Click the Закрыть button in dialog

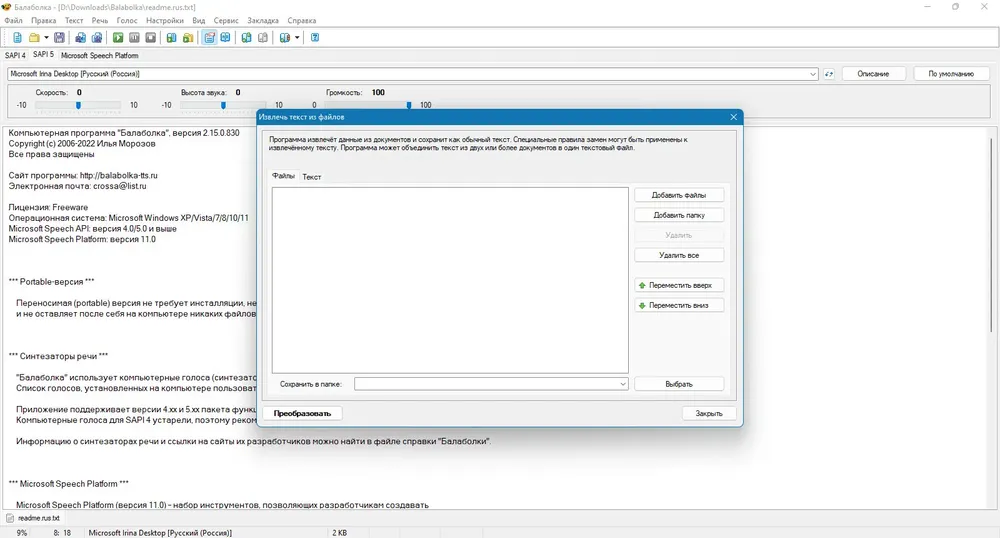tap(709, 414)
